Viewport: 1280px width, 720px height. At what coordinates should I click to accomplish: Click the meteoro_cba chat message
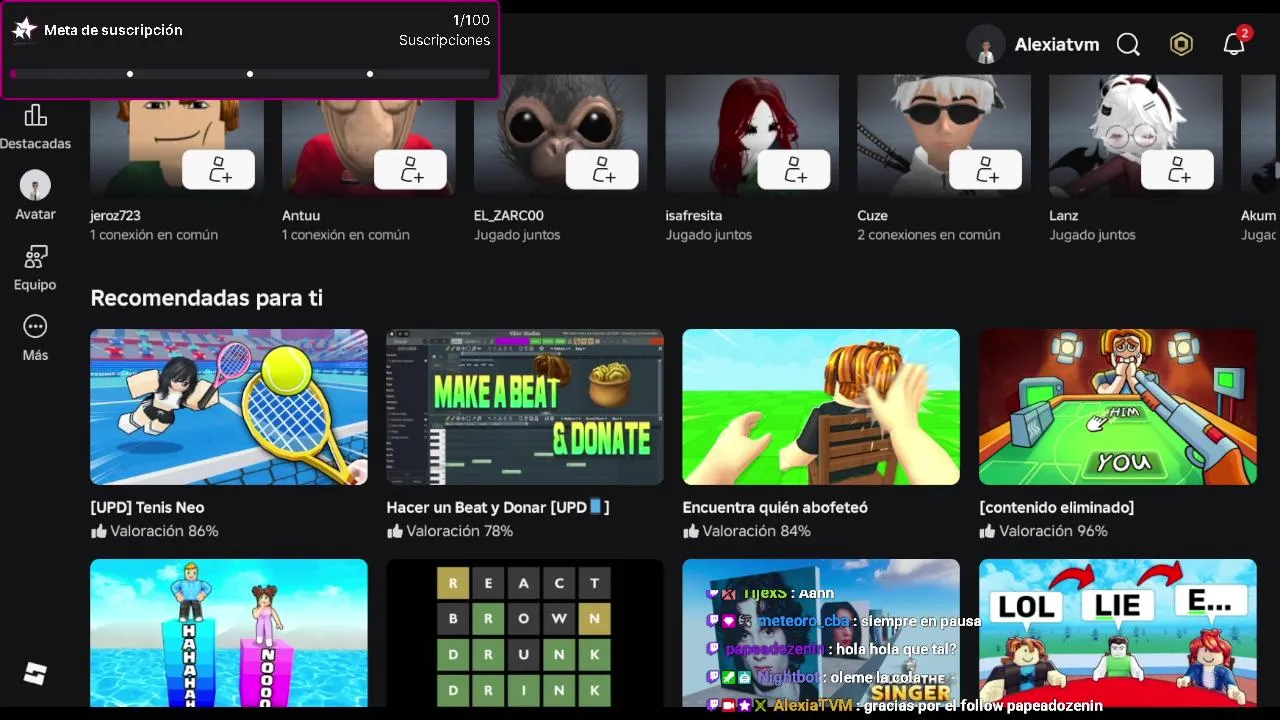pyautogui.click(x=844, y=621)
